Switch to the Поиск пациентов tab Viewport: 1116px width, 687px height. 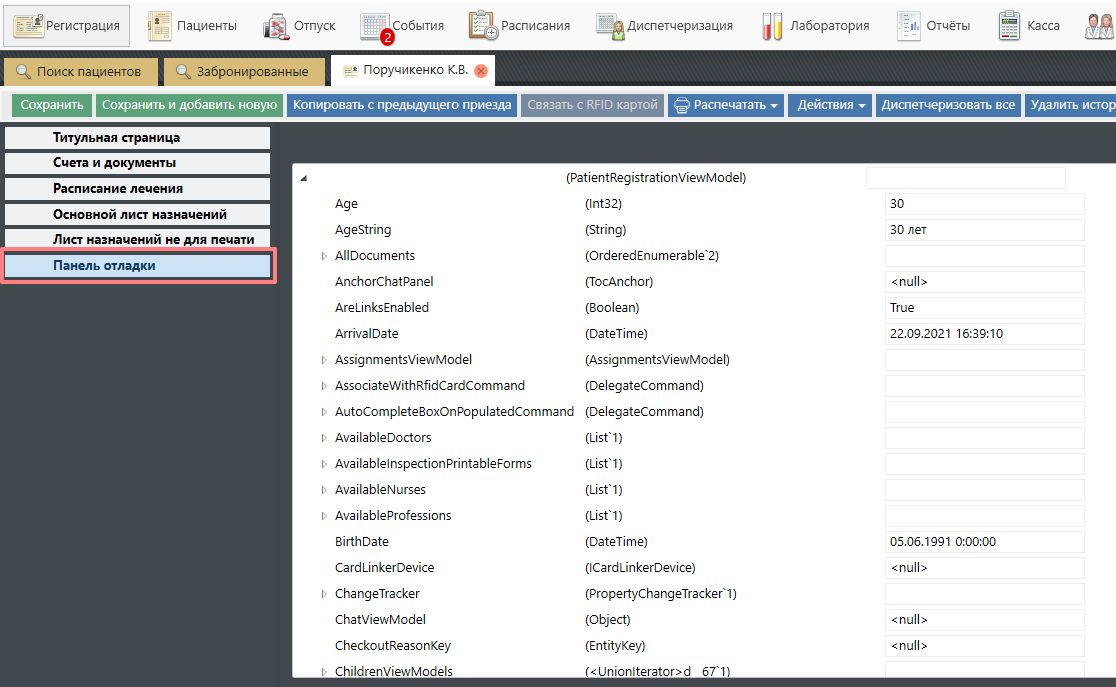click(80, 72)
